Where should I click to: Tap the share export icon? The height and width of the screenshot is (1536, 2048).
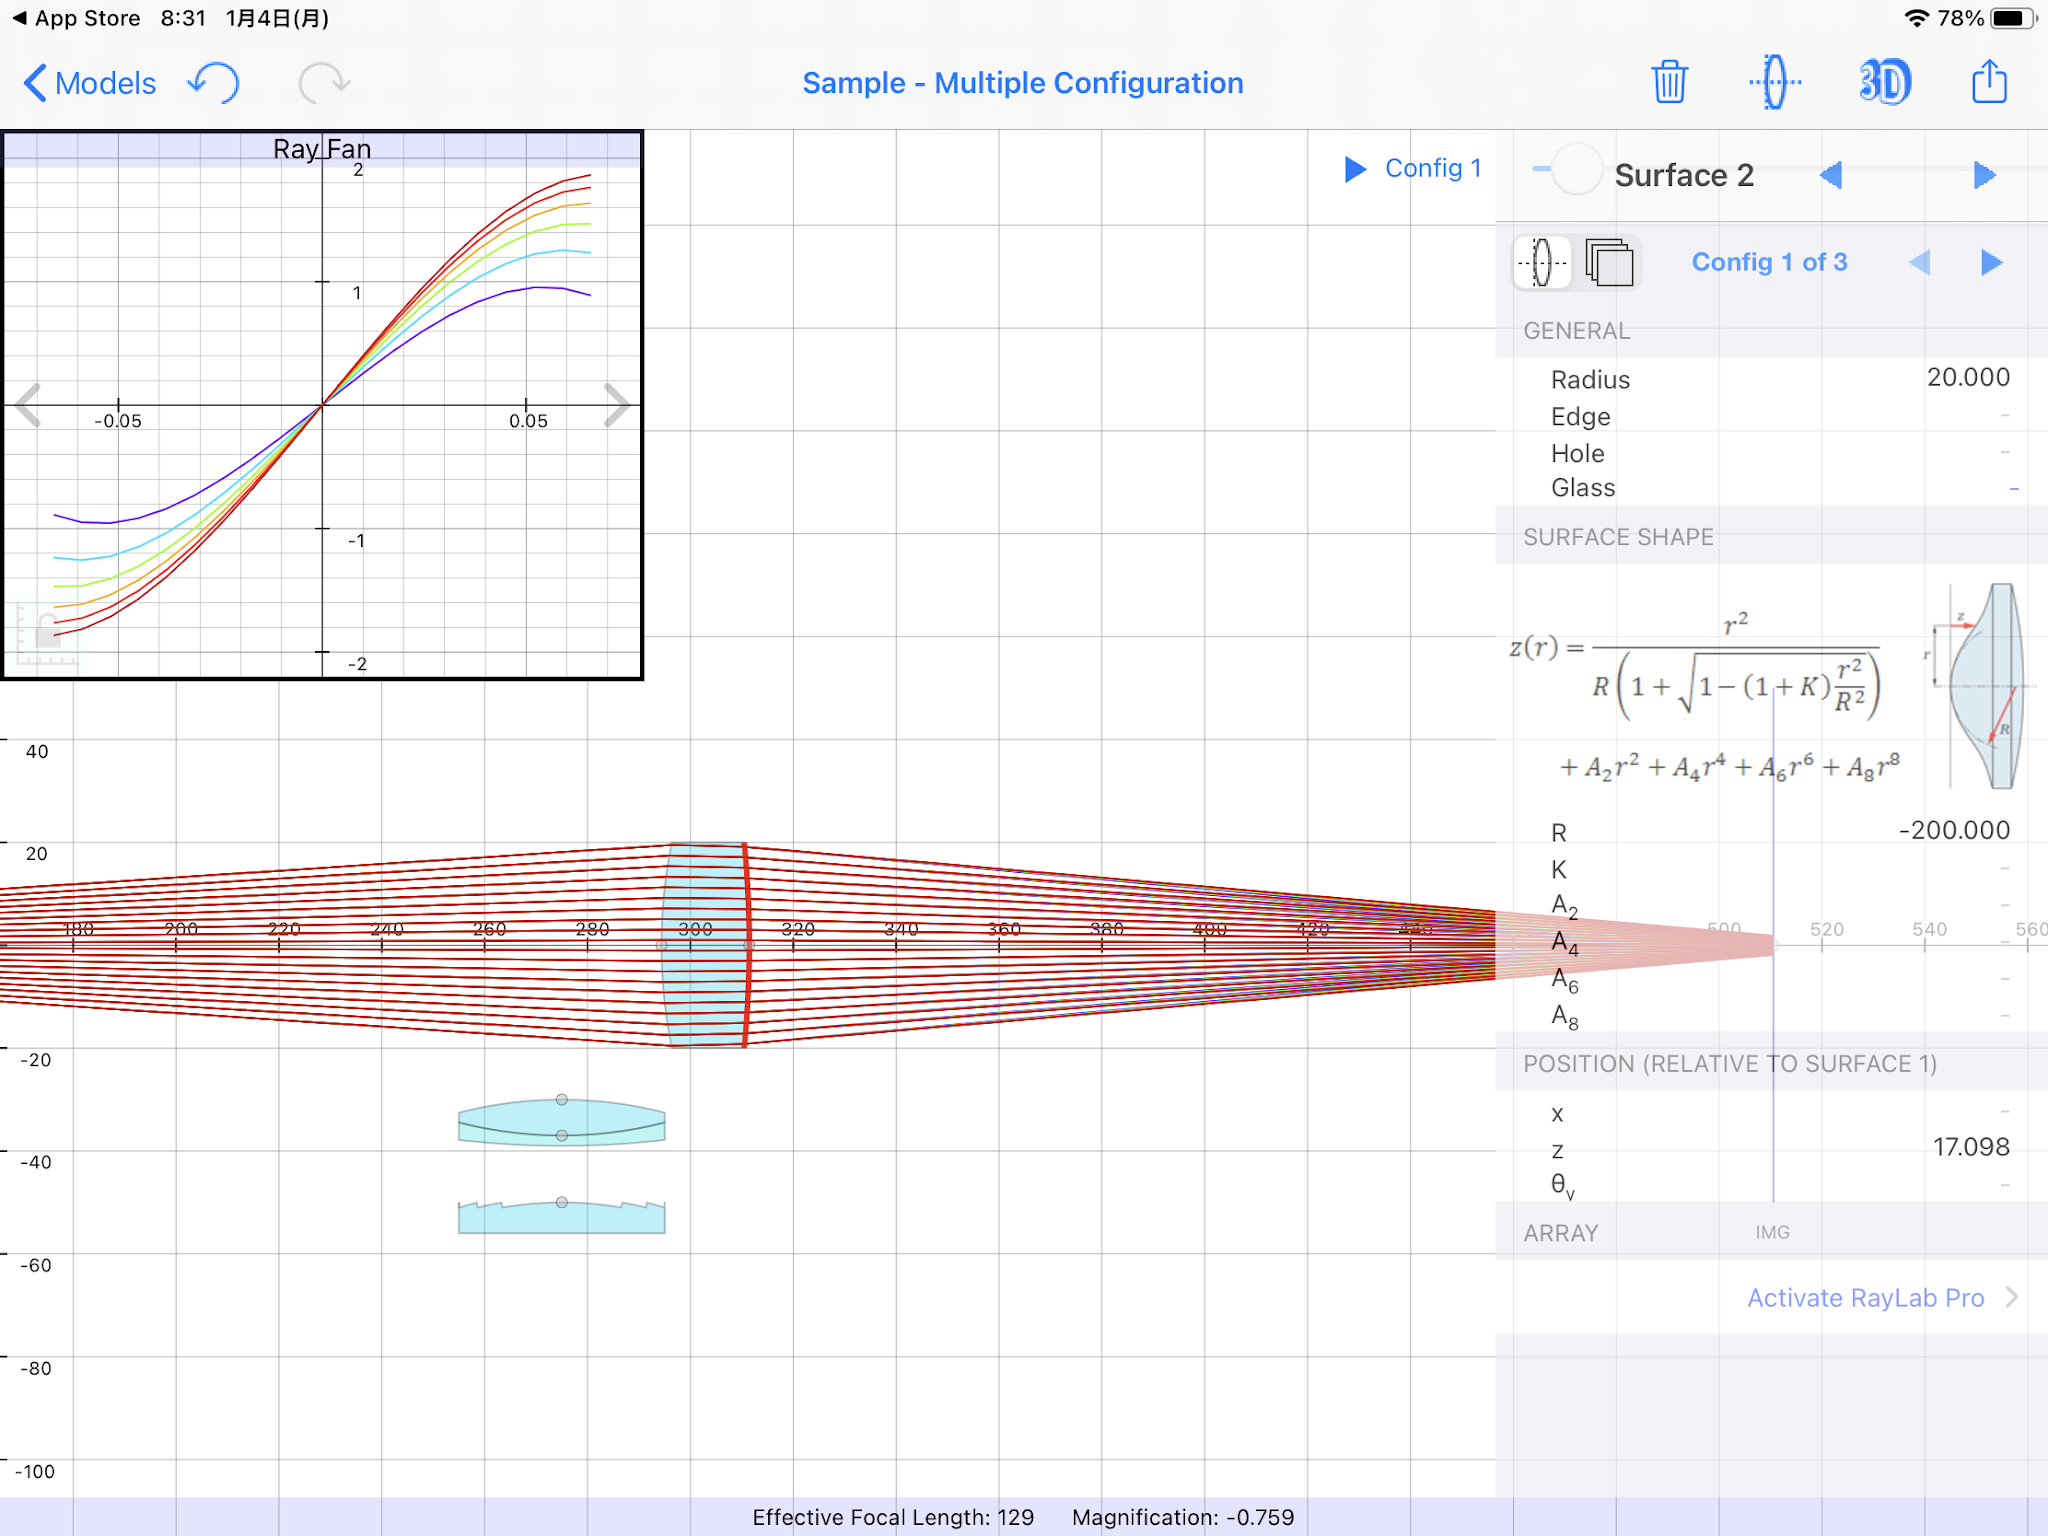[1989, 82]
